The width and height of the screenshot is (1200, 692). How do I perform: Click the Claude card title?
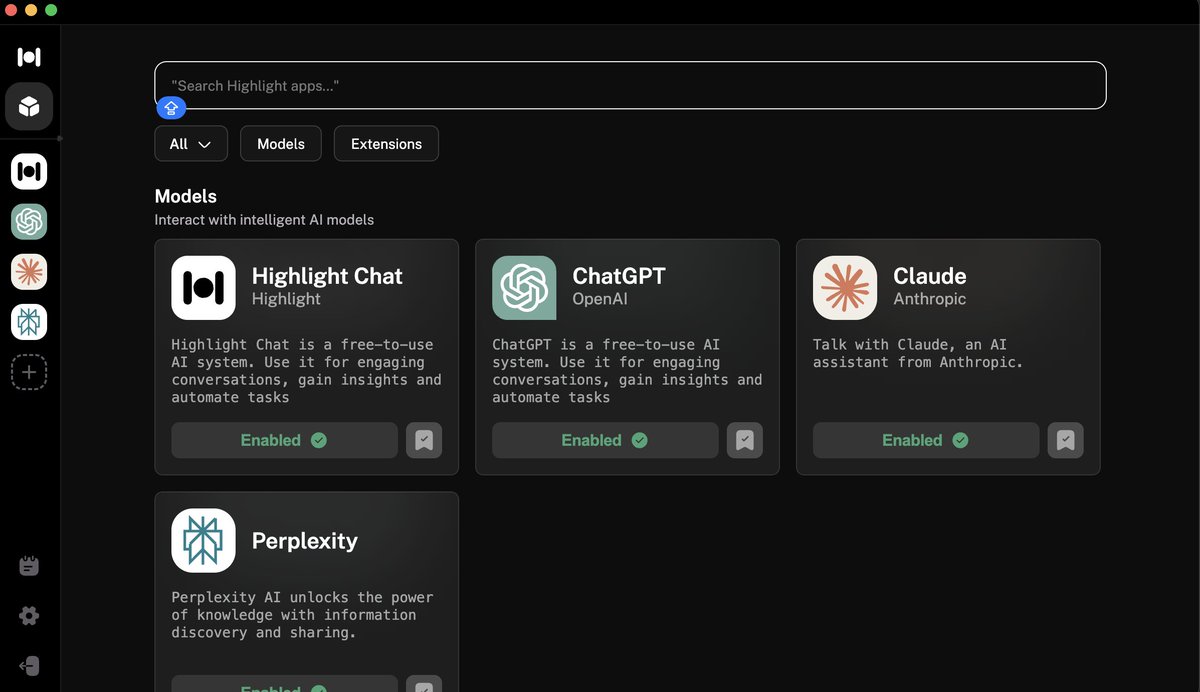930,276
